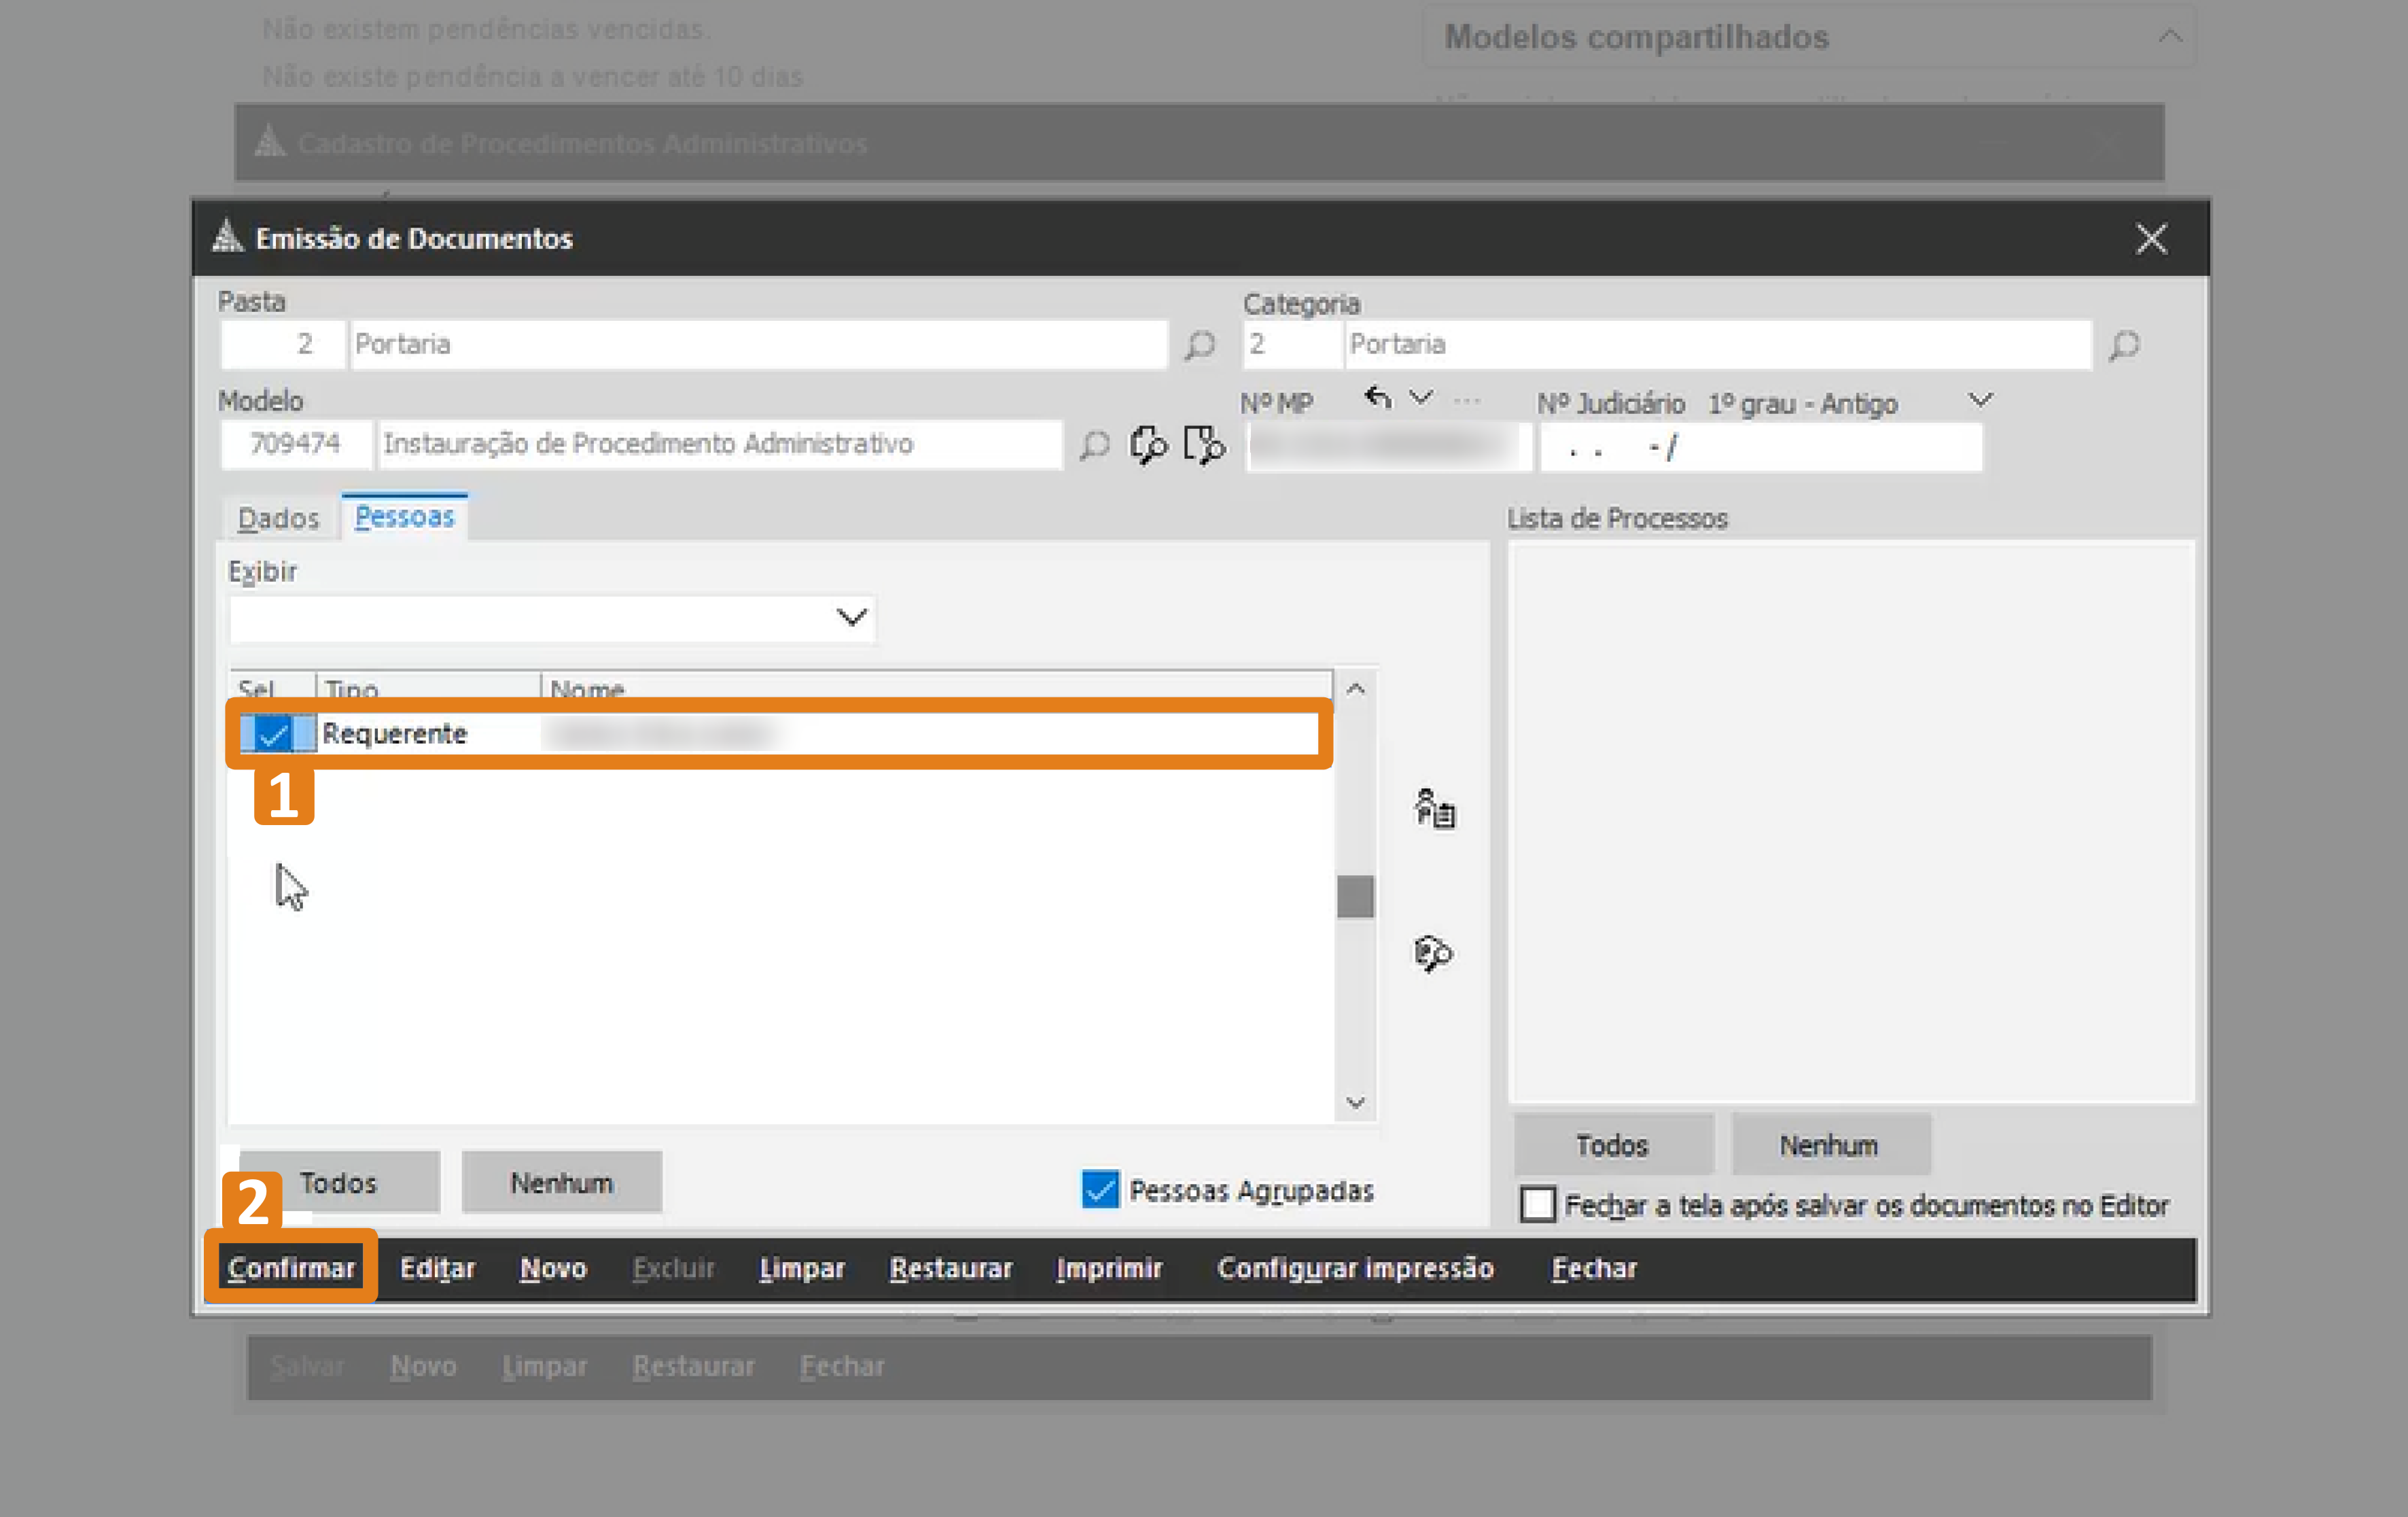Uncheck the Requerente selection checkbox
2408x1517 pixels.
272,734
